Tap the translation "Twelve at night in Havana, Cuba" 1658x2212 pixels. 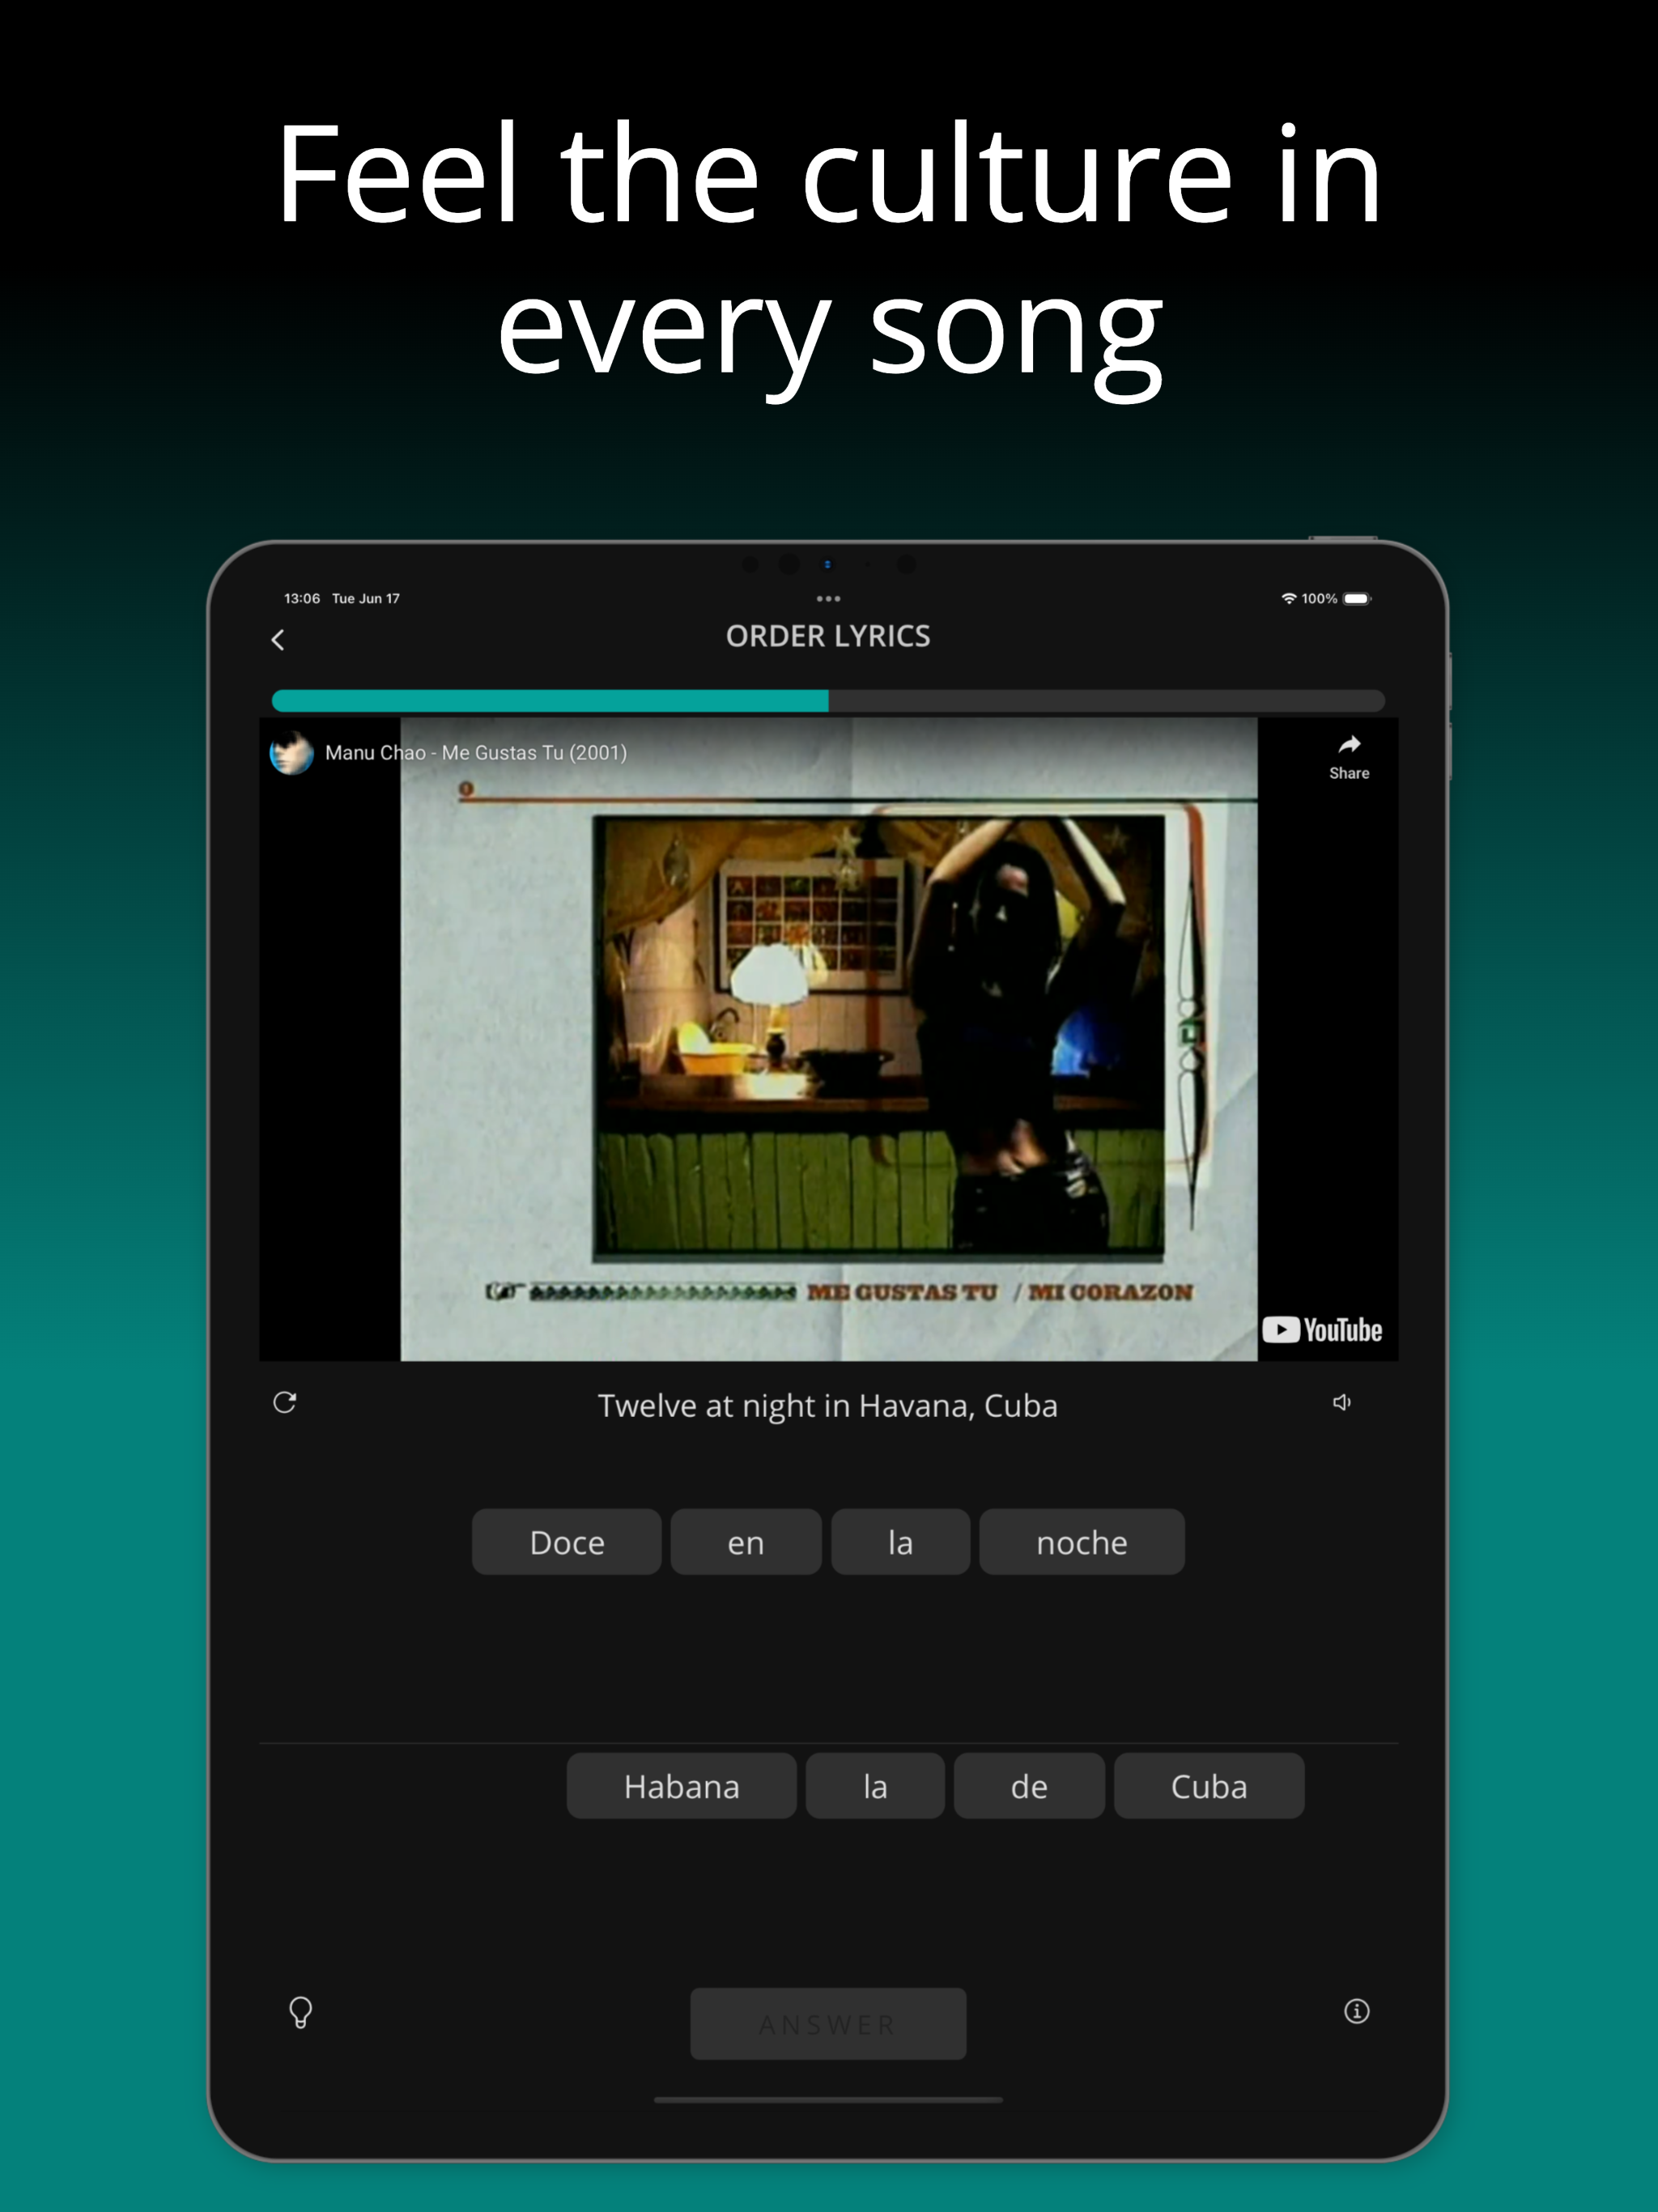pyautogui.click(x=828, y=1406)
